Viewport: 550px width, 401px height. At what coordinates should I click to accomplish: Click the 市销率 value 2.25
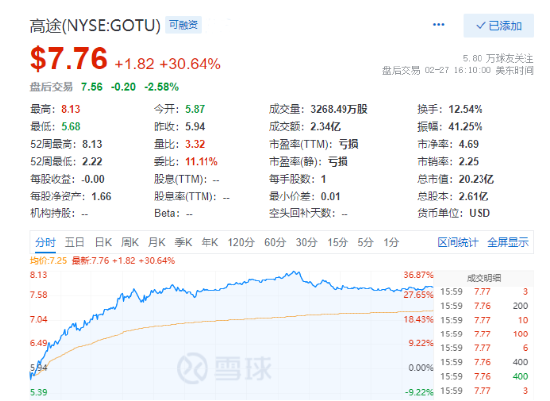click(469, 162)
